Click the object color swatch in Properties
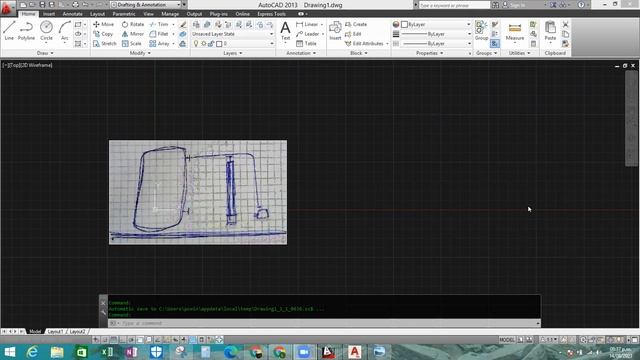This screenshot has width=640, height=360. 405,24
